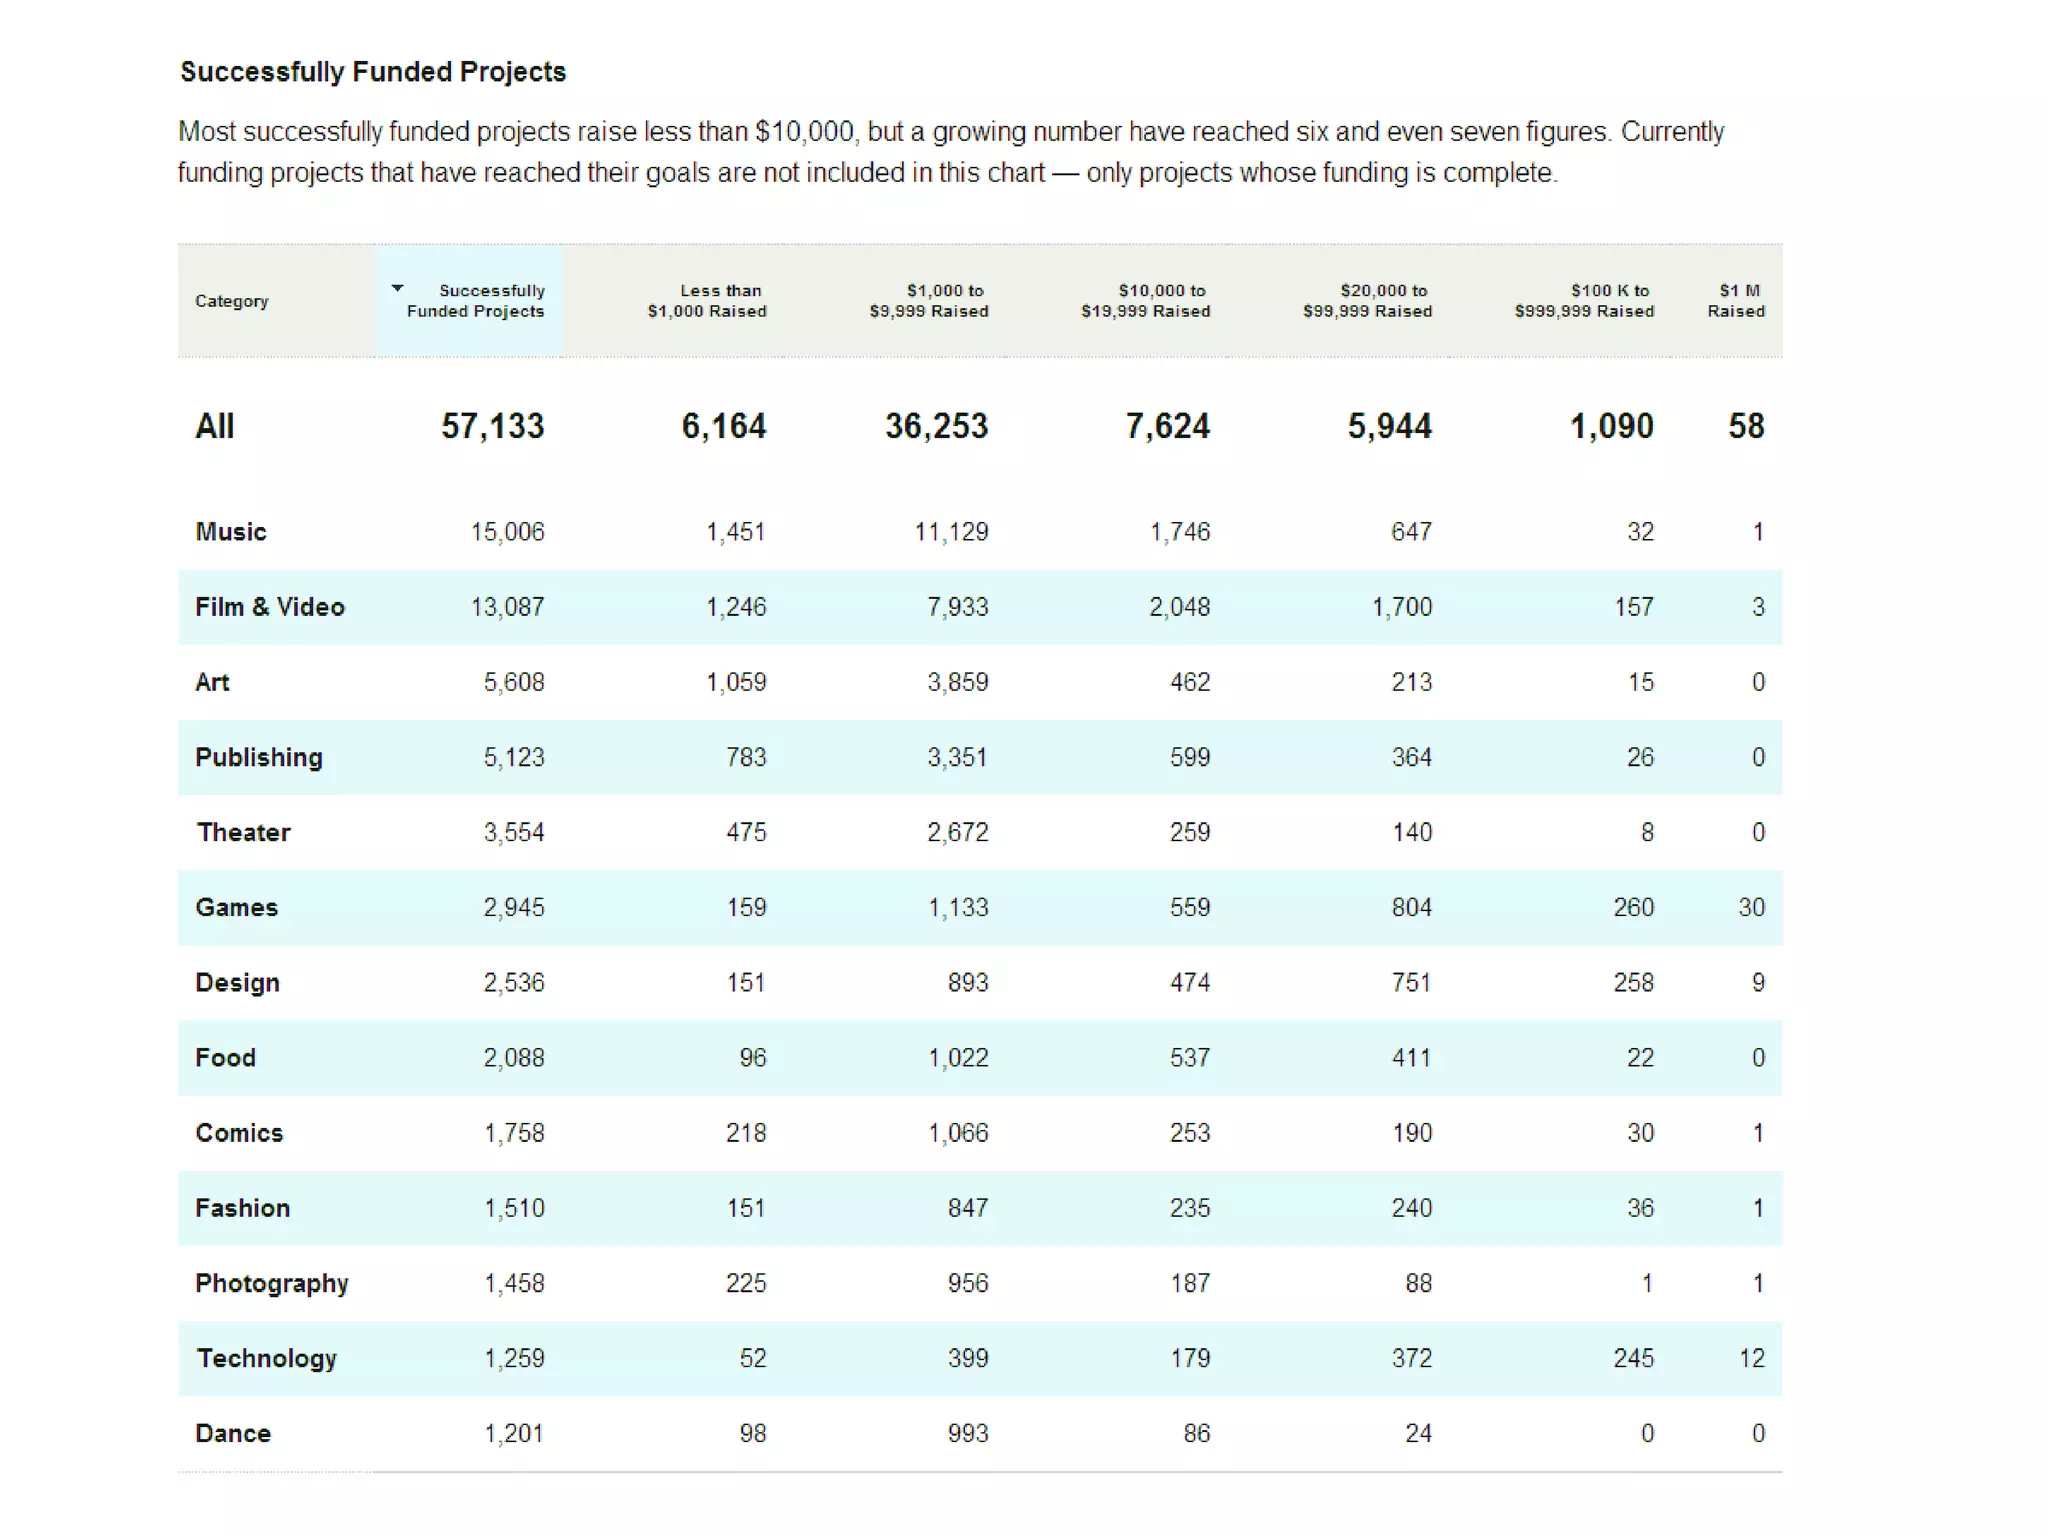This screenshot has height=1536, width=2048.
Task: Select the Comics category
Action: coord(240,1133)
